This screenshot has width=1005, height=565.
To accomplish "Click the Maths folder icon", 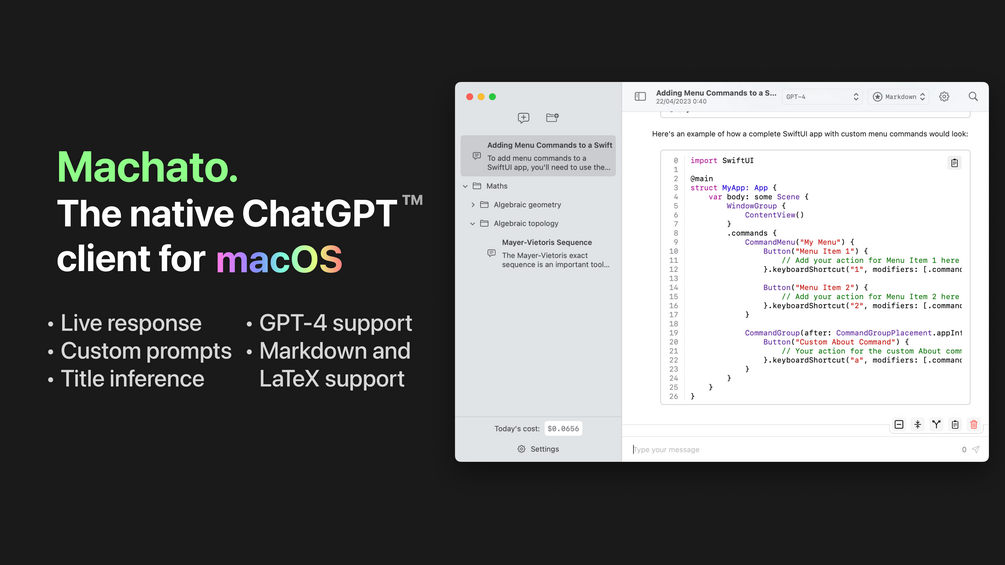I will pos(477,186).
